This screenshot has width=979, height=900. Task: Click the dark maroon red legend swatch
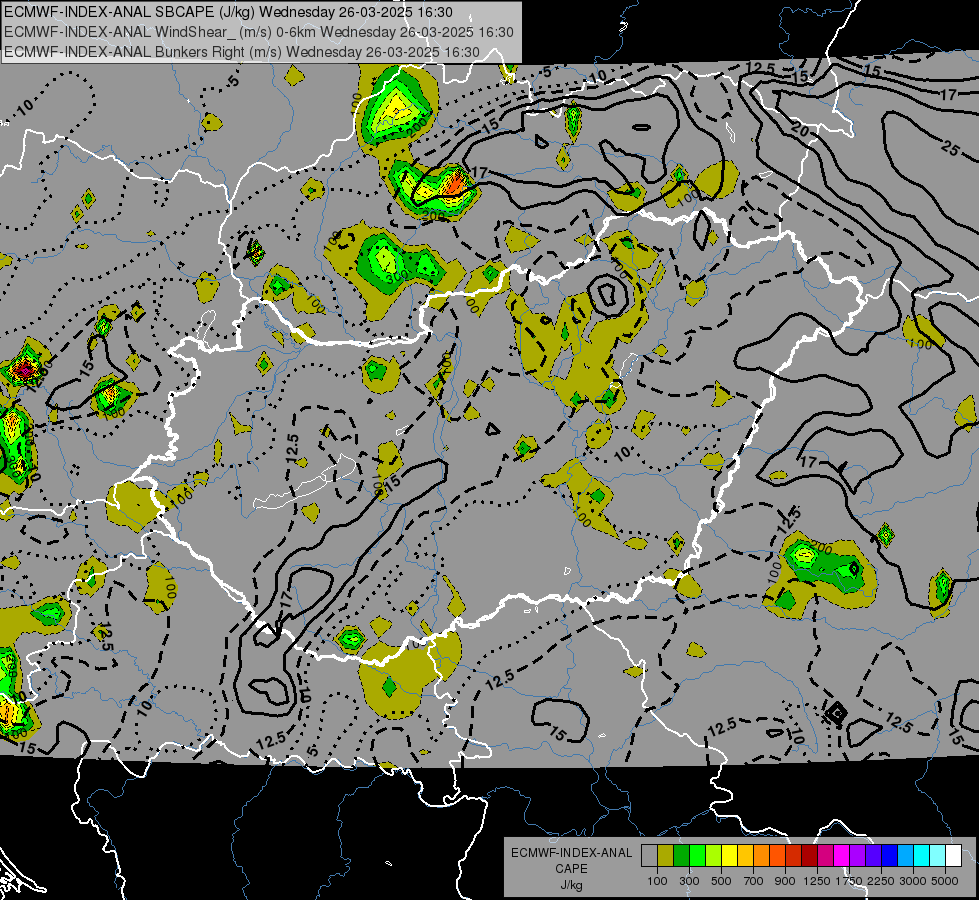coord(810,856)
